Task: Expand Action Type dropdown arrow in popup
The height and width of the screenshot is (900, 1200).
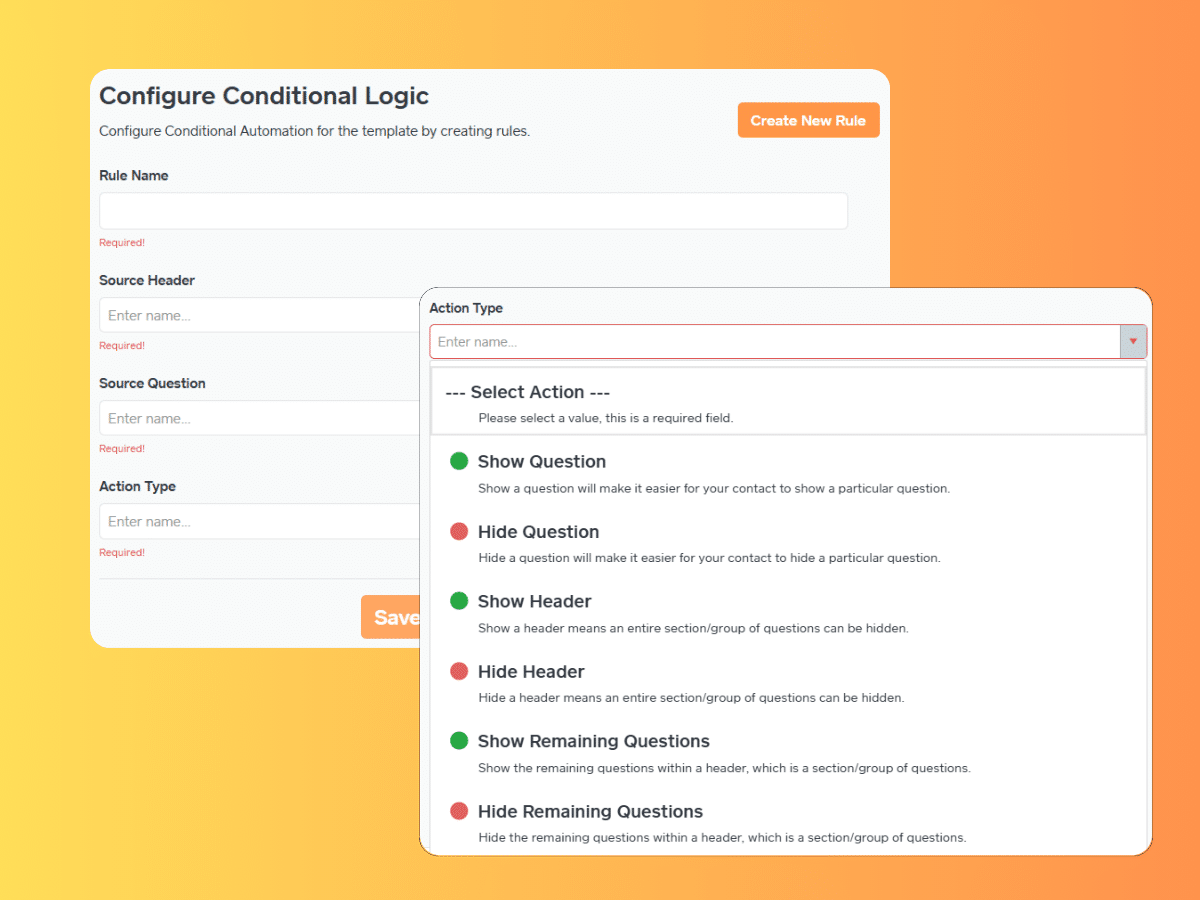Action: (1132, 342)
